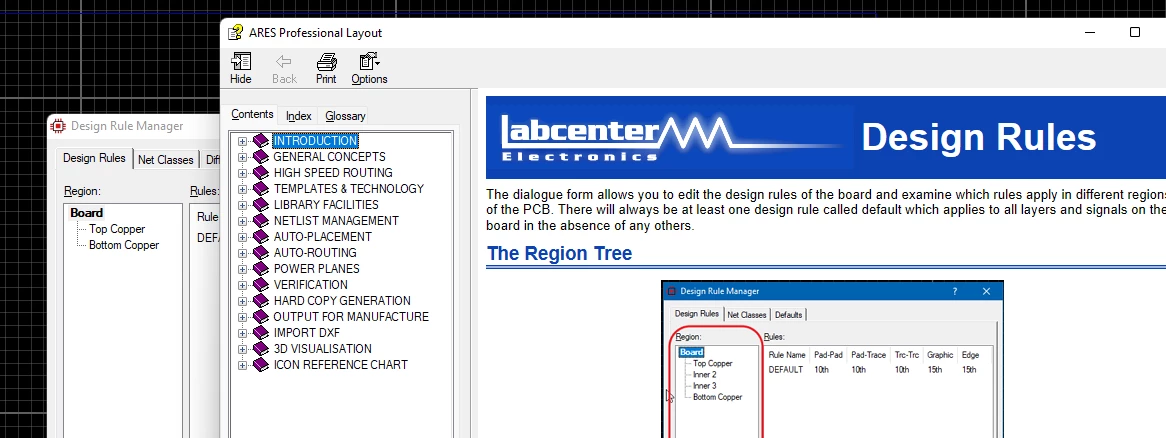Open the GENERAL CONCEPTS topic

pyautogui.click(x=329, y=157)
